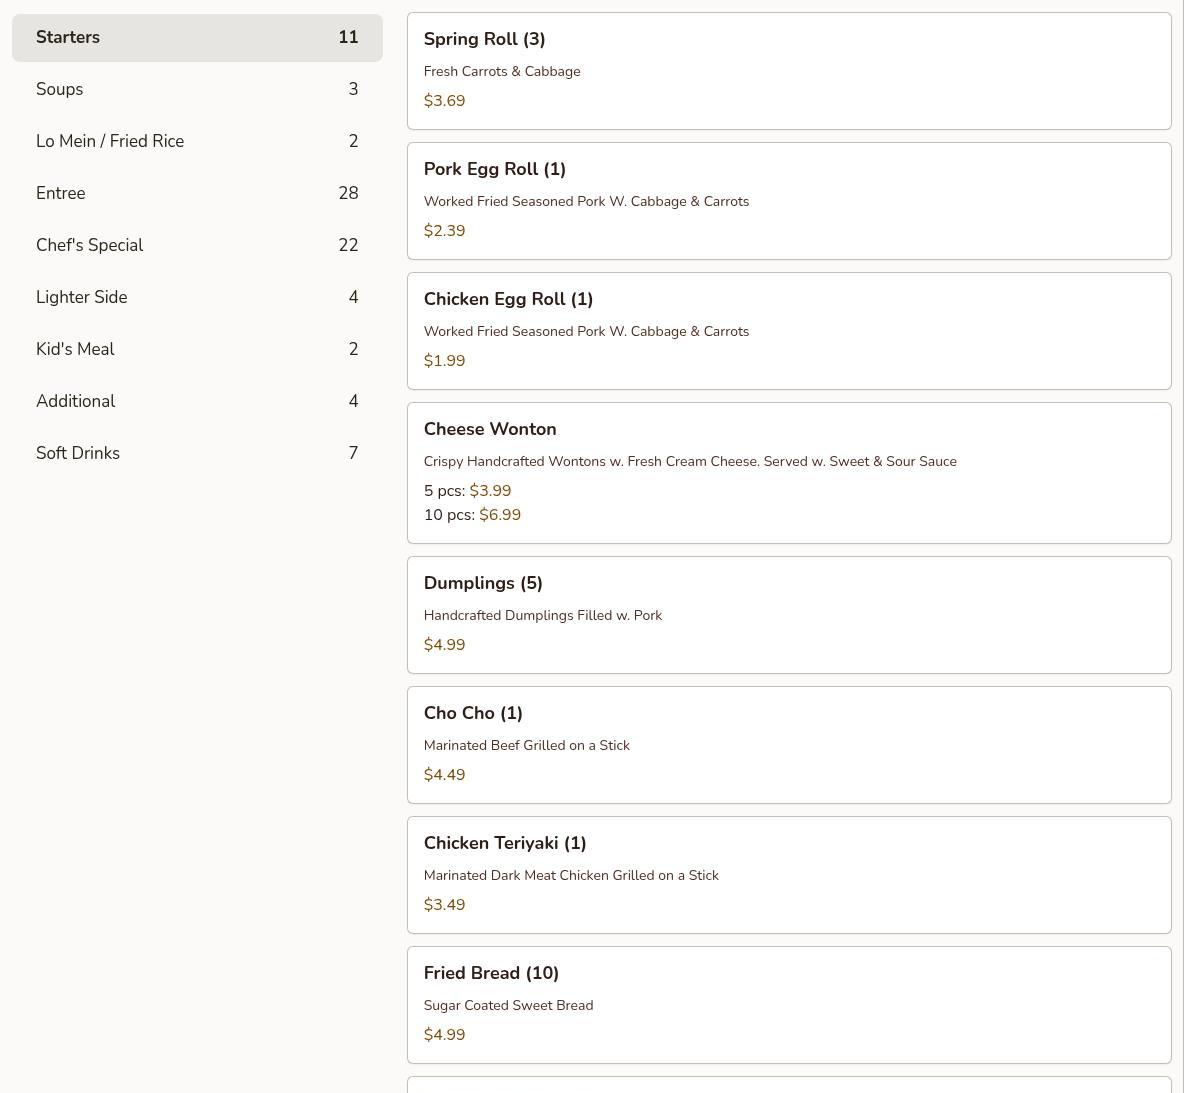Click the Cheese Wonton 10 pcs price
The width and height of the screenshot is (1204, 1093).
500,515
